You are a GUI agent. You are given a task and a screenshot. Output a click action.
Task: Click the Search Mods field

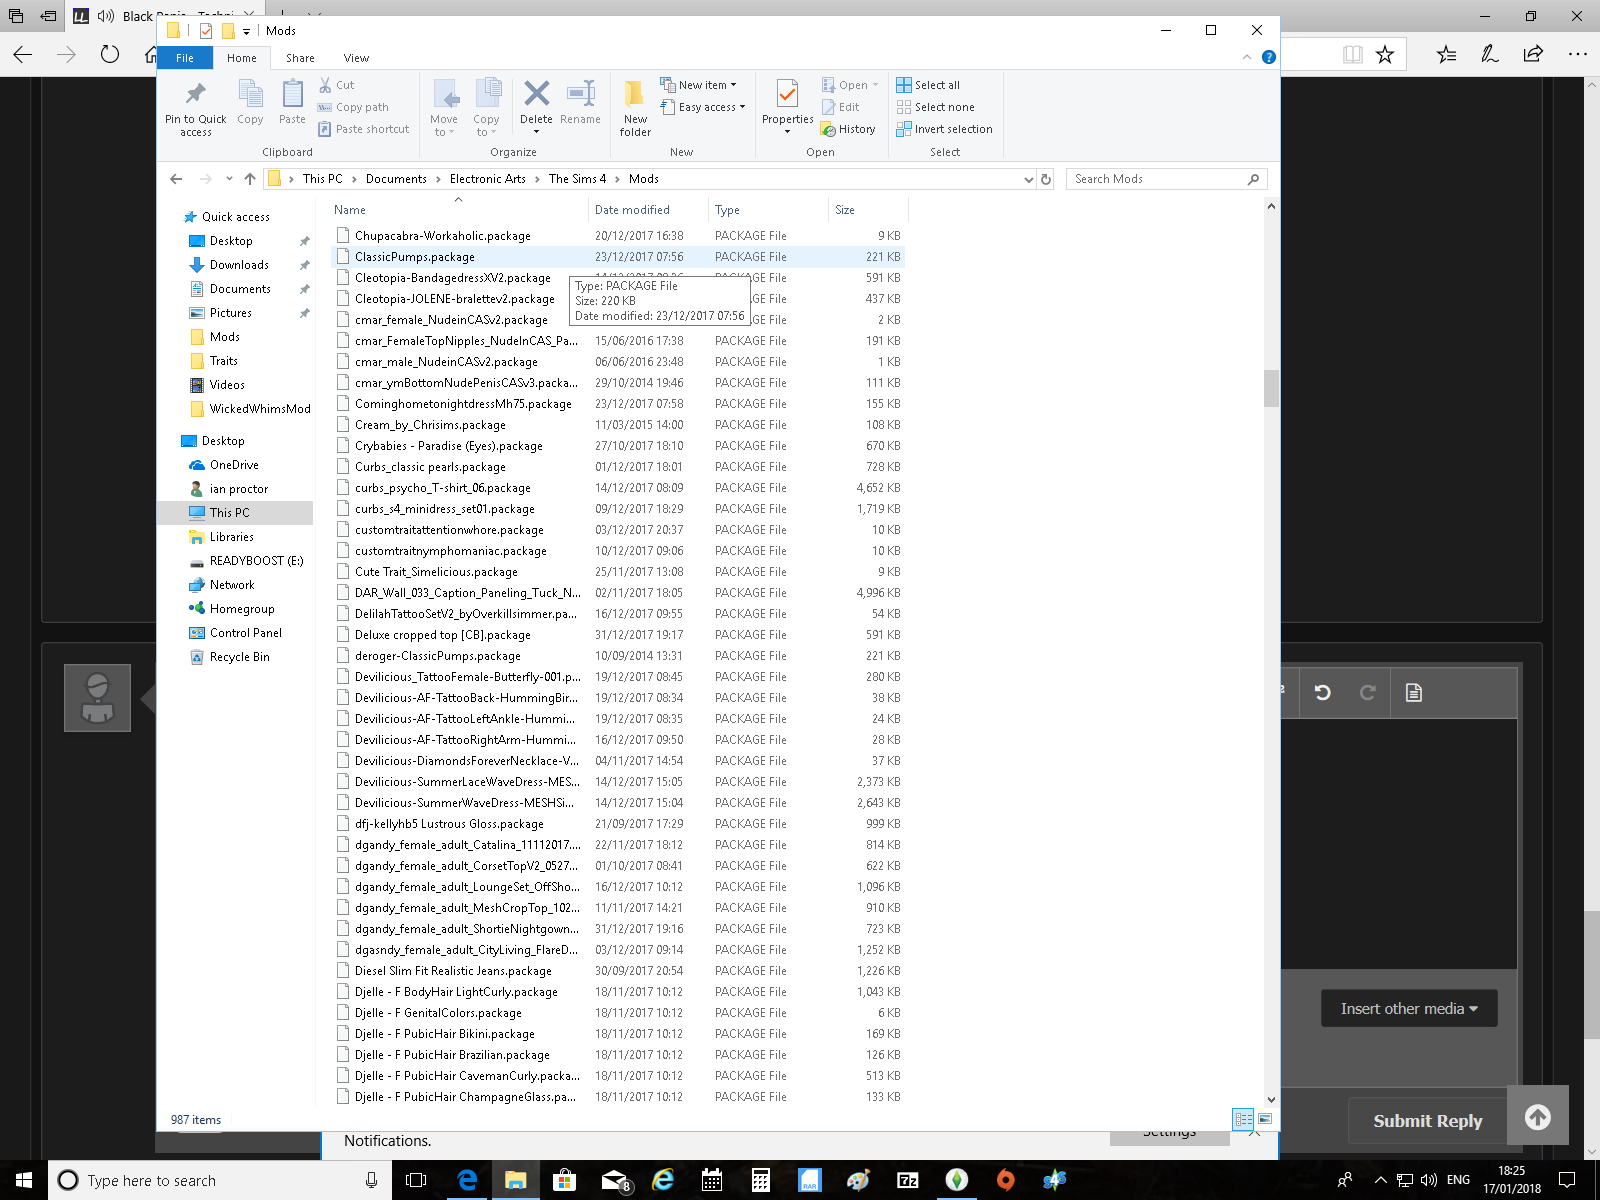click(1166, 179)
